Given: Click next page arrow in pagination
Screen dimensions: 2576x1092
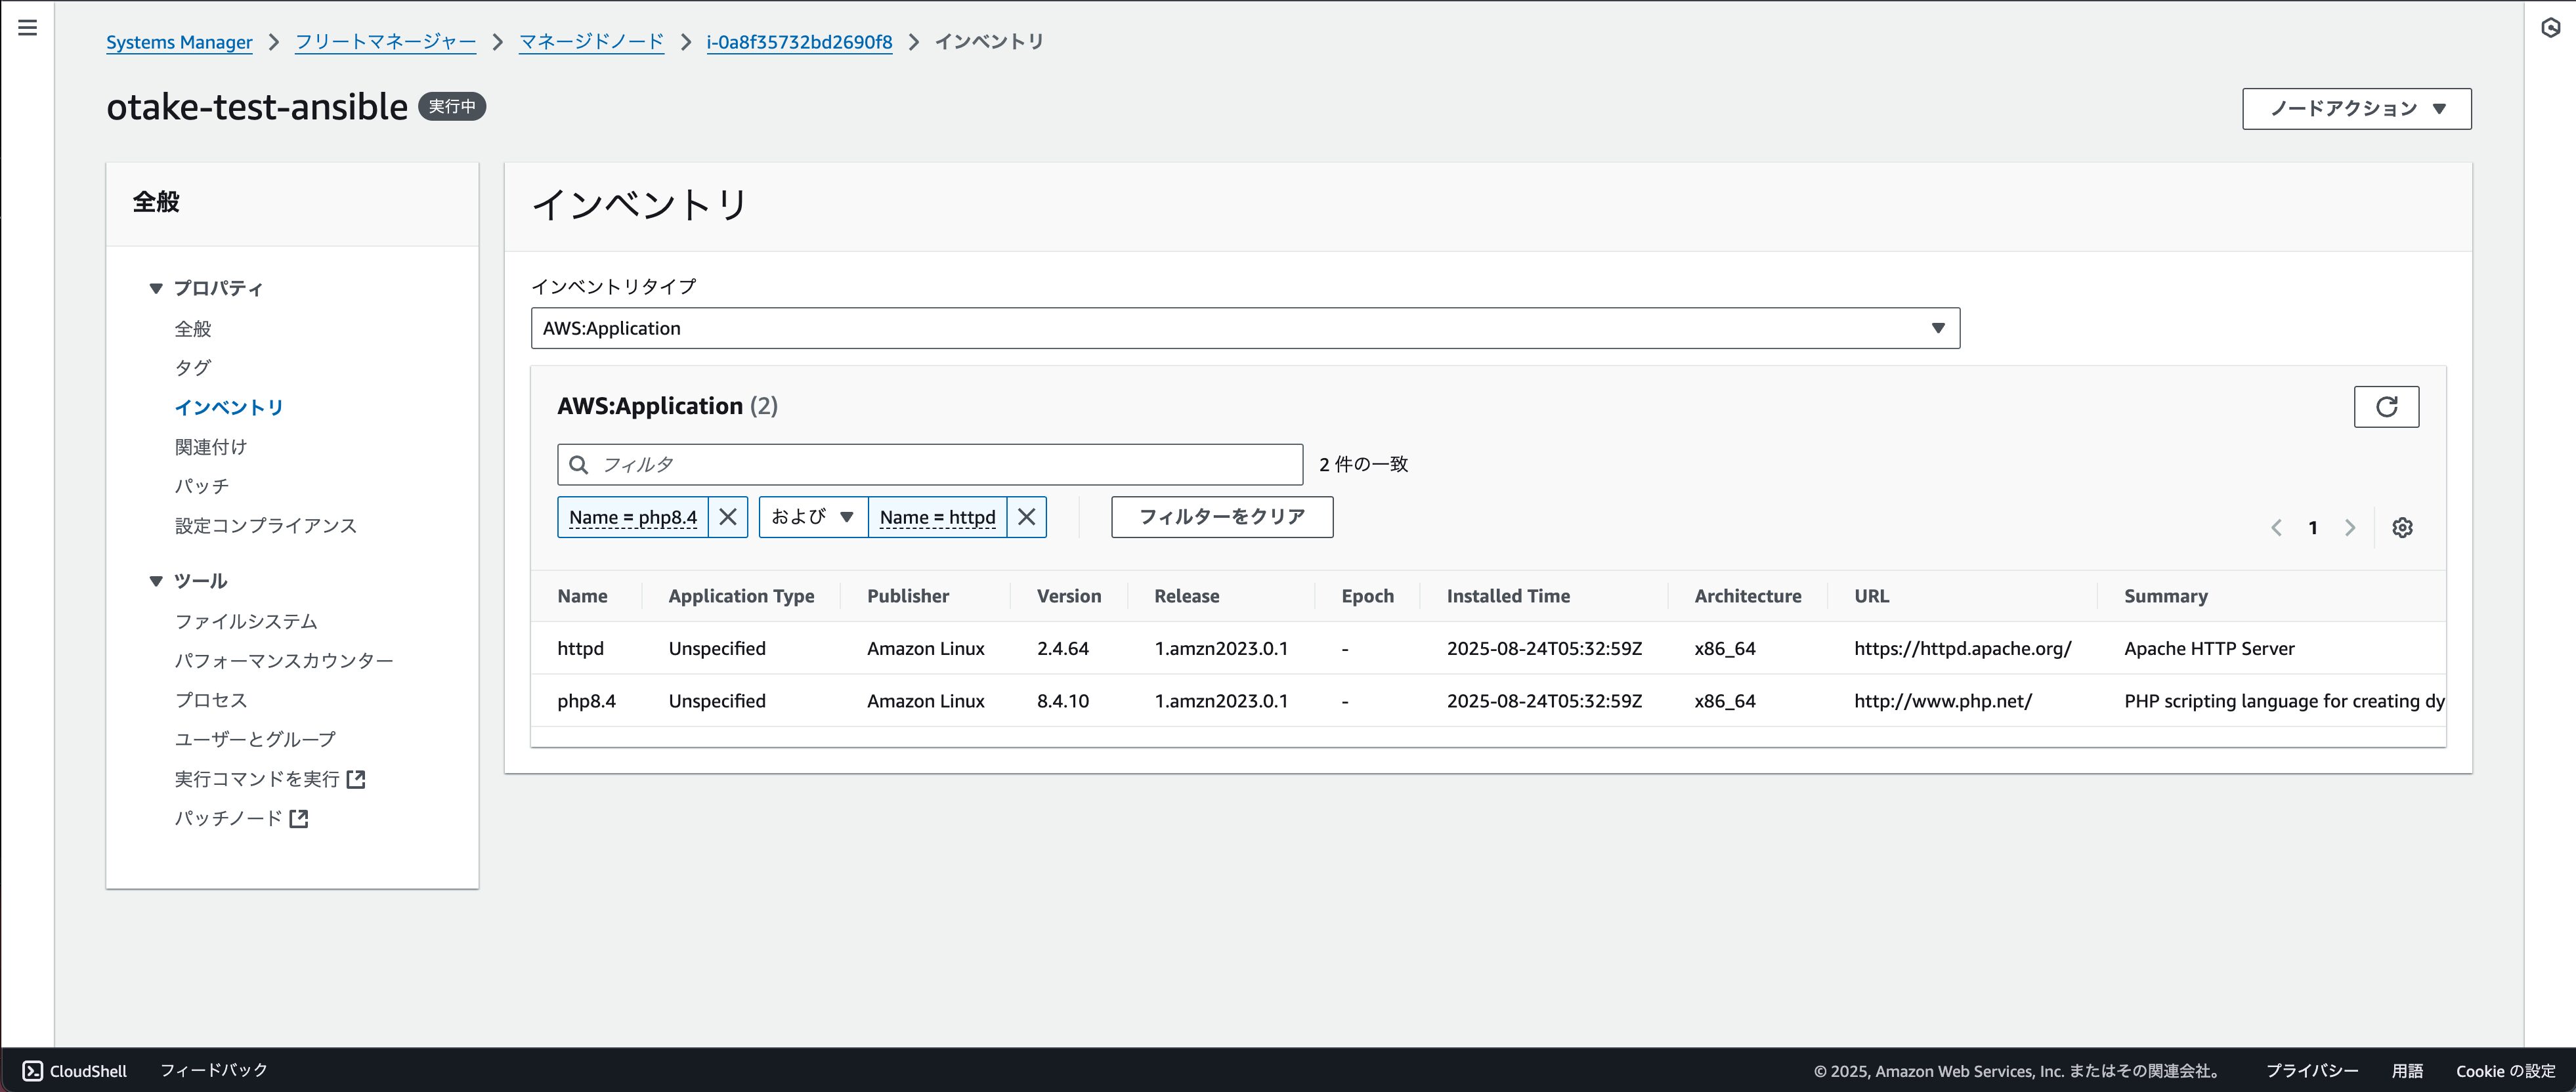Looking at the screenshot, I should [2350, 528].
